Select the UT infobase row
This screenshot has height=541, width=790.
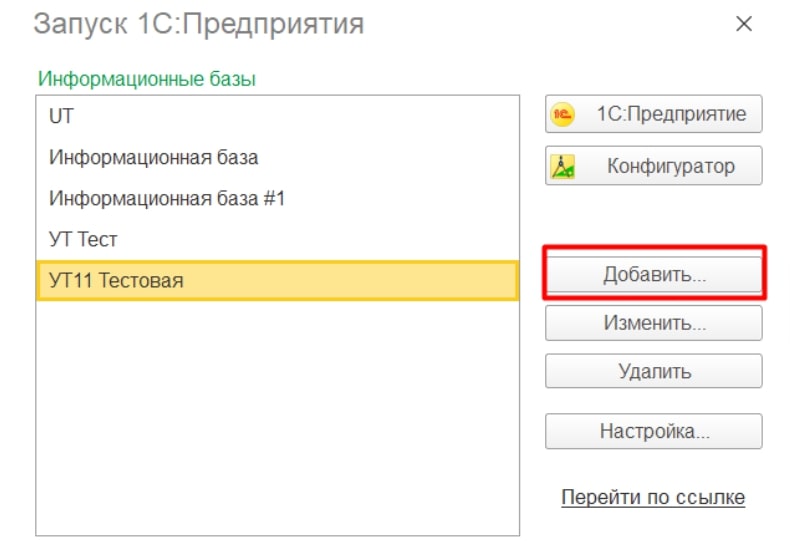278,116
